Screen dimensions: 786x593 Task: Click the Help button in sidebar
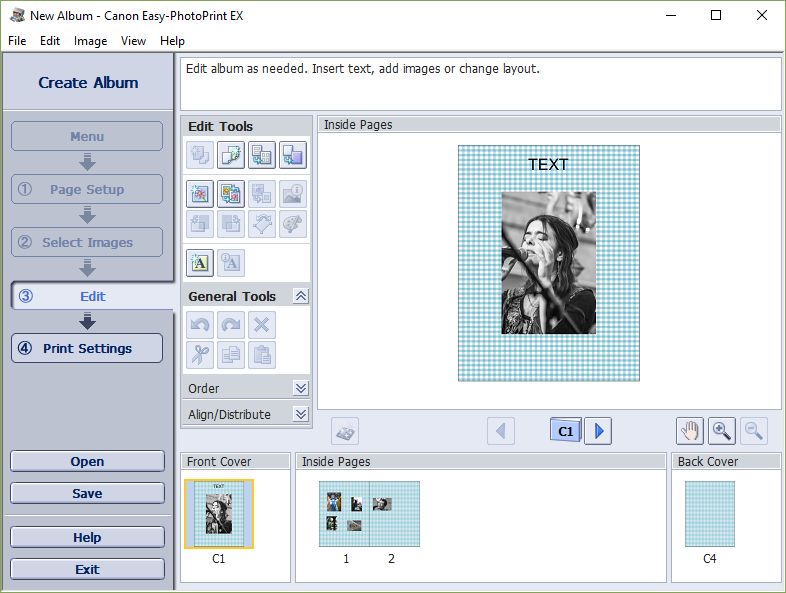(x=87, y=537)
